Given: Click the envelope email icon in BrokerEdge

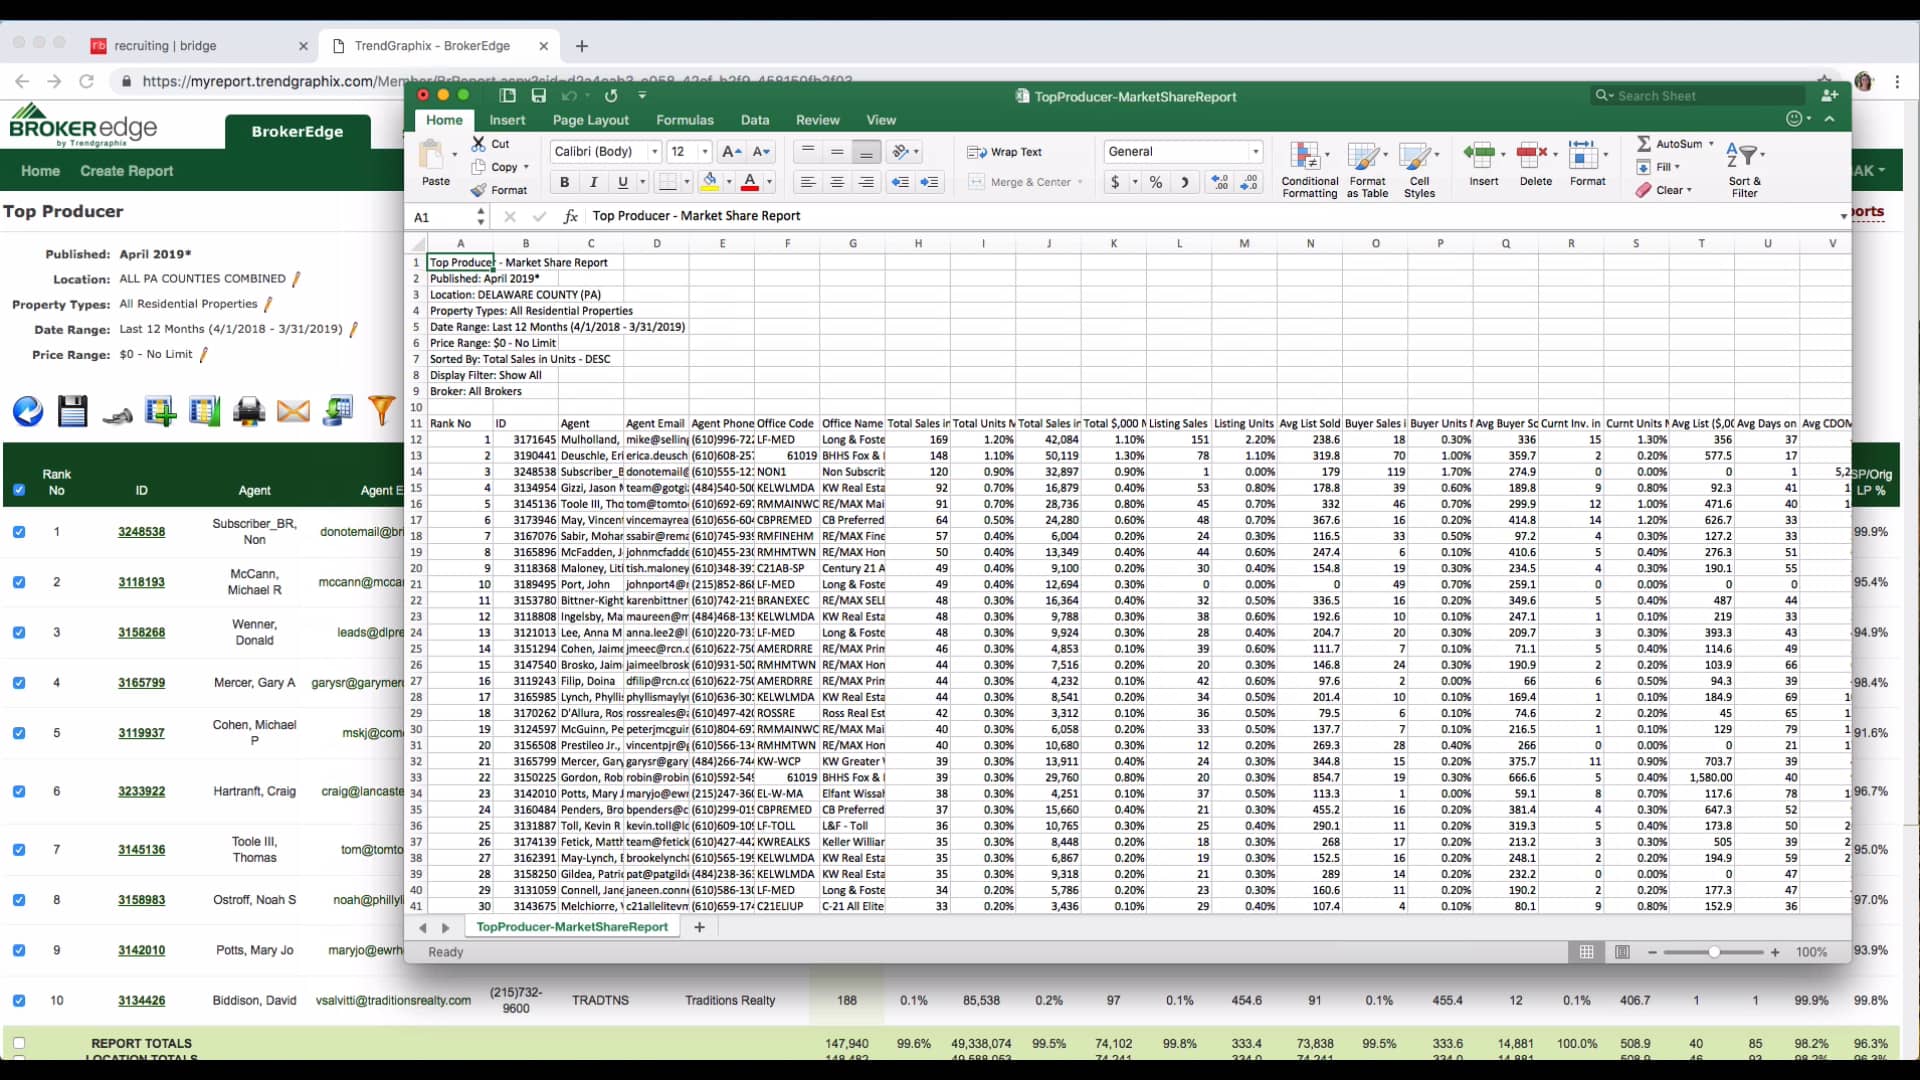Looking at the screenshot, I should 293,411.
